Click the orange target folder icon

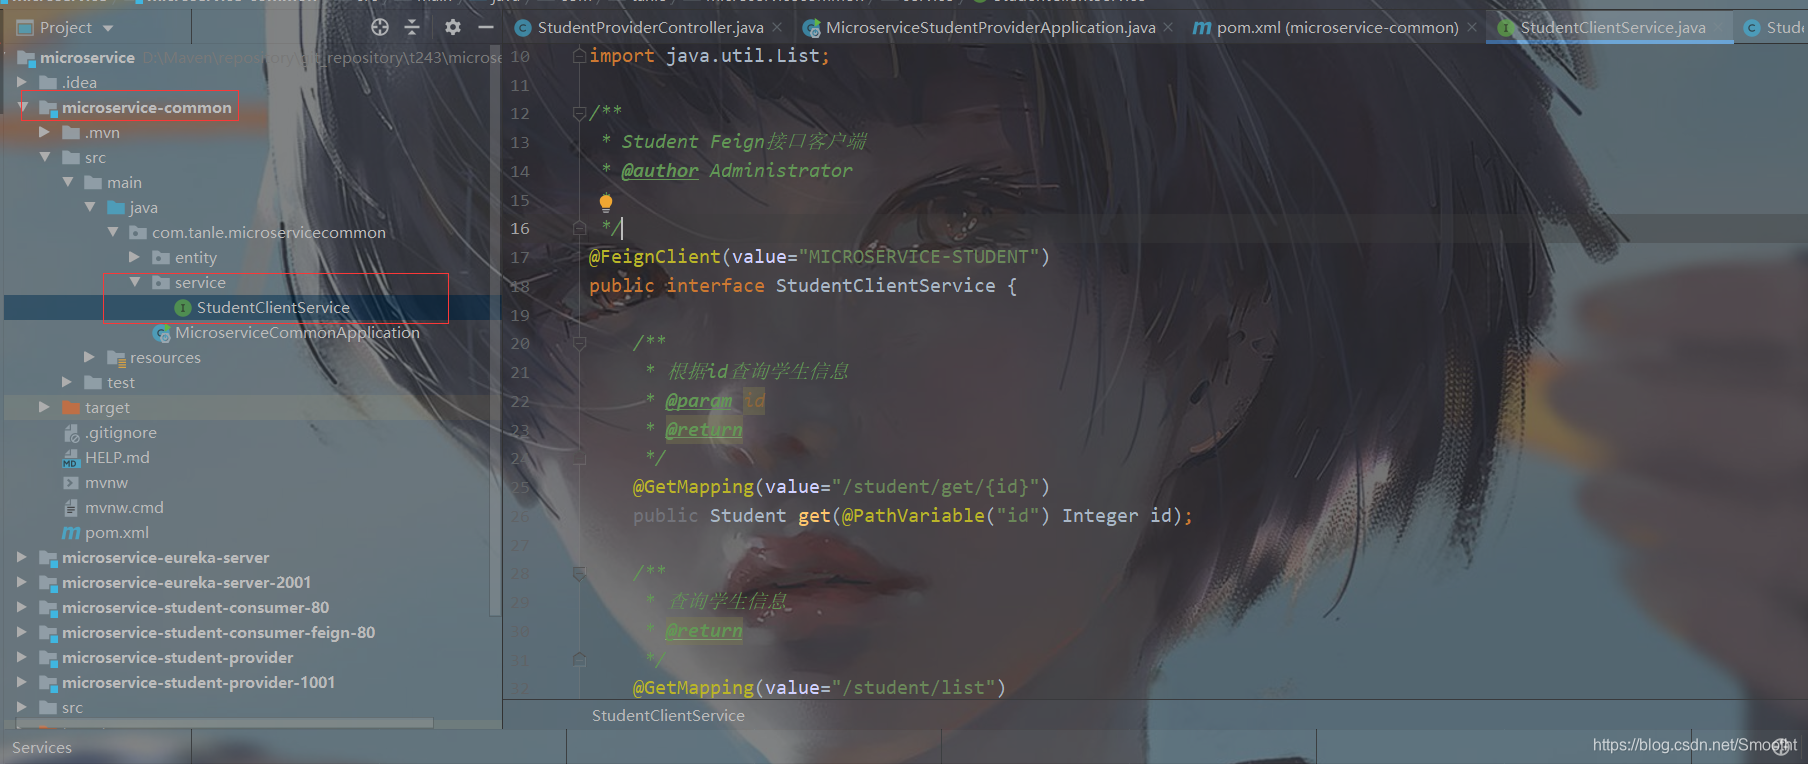click(x=71, y=408)
